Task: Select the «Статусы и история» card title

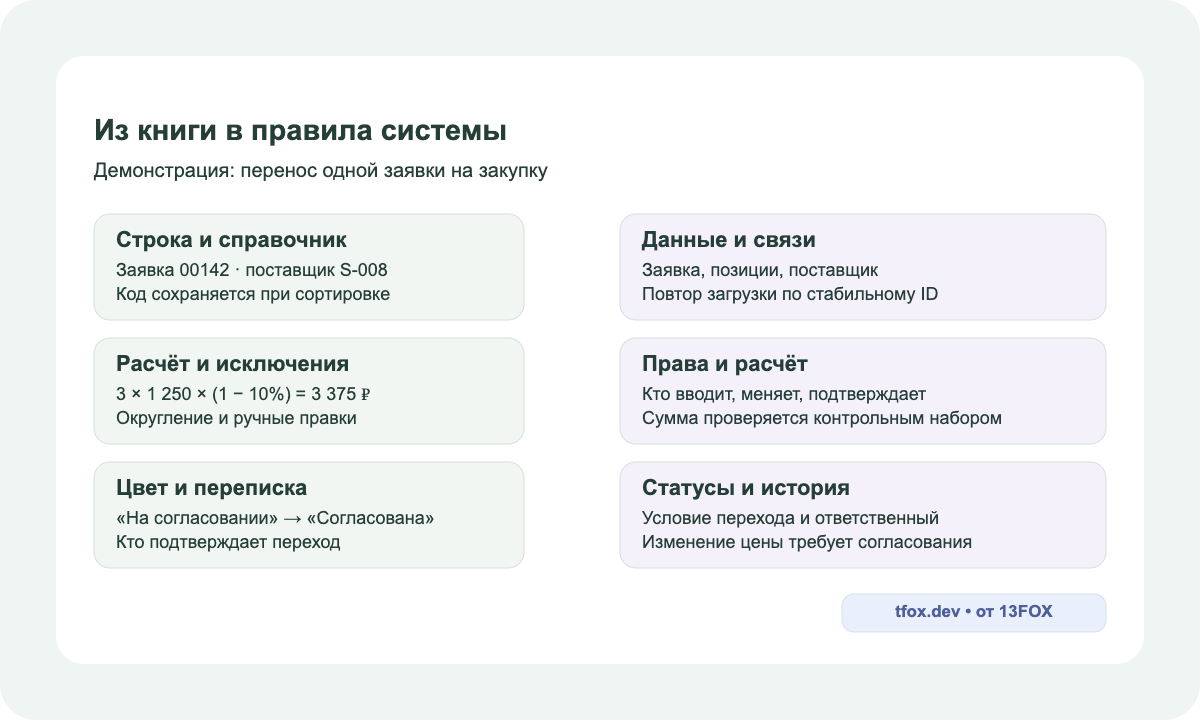Action: [746, 488]
